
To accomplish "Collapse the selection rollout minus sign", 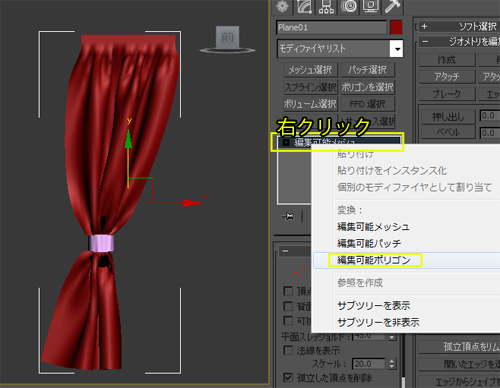I will 285,251.
